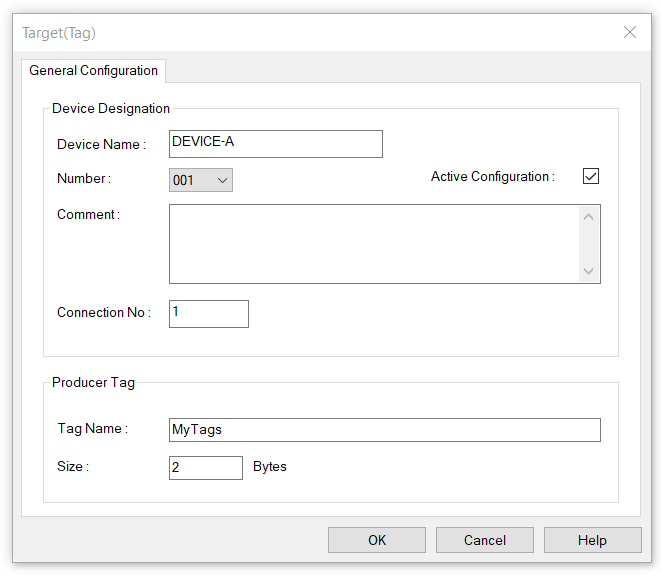Click the Comment scrollbar track
This screenshot has width=661, height=578.
click(588, 244)
